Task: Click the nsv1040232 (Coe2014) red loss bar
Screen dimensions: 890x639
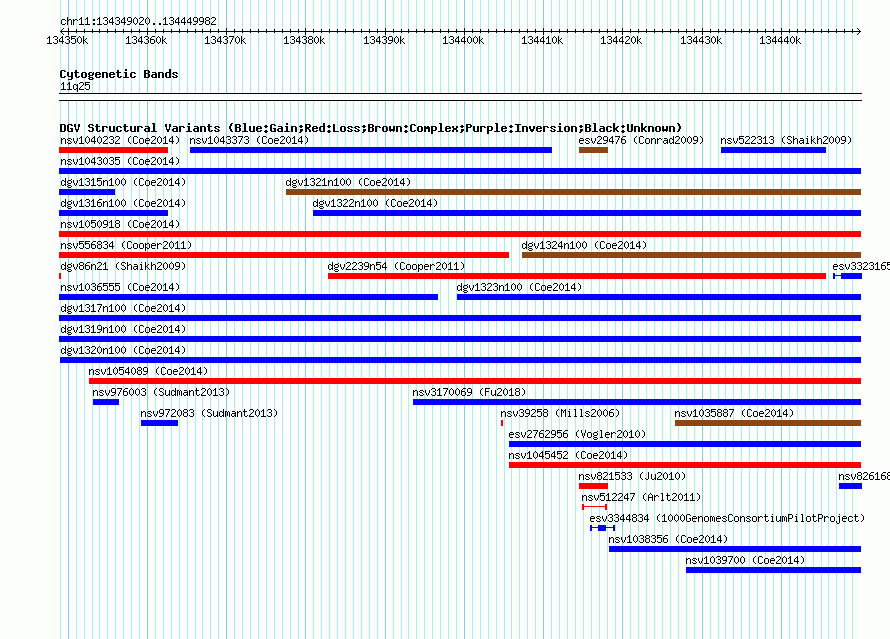Action: (x=114, y=150)
